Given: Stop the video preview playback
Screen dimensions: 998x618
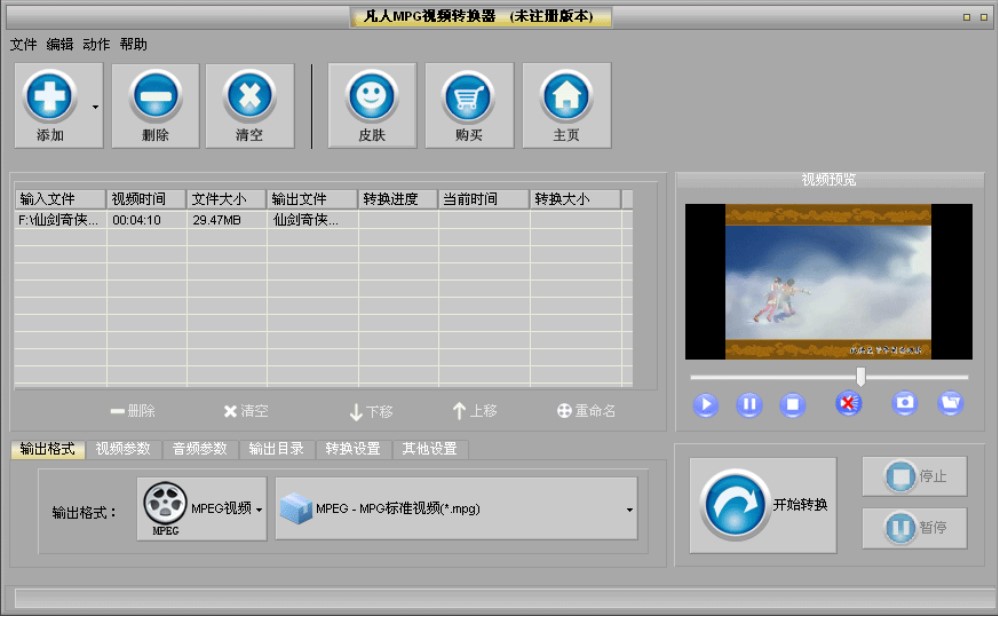Looking at the screenshot, I should (x=793, y=404).
